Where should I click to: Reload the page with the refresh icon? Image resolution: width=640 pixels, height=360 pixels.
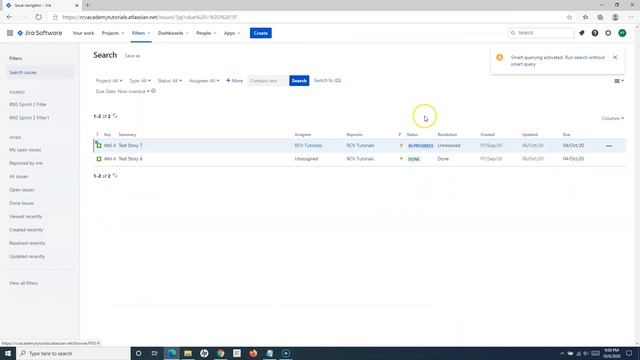pos(38,17)
